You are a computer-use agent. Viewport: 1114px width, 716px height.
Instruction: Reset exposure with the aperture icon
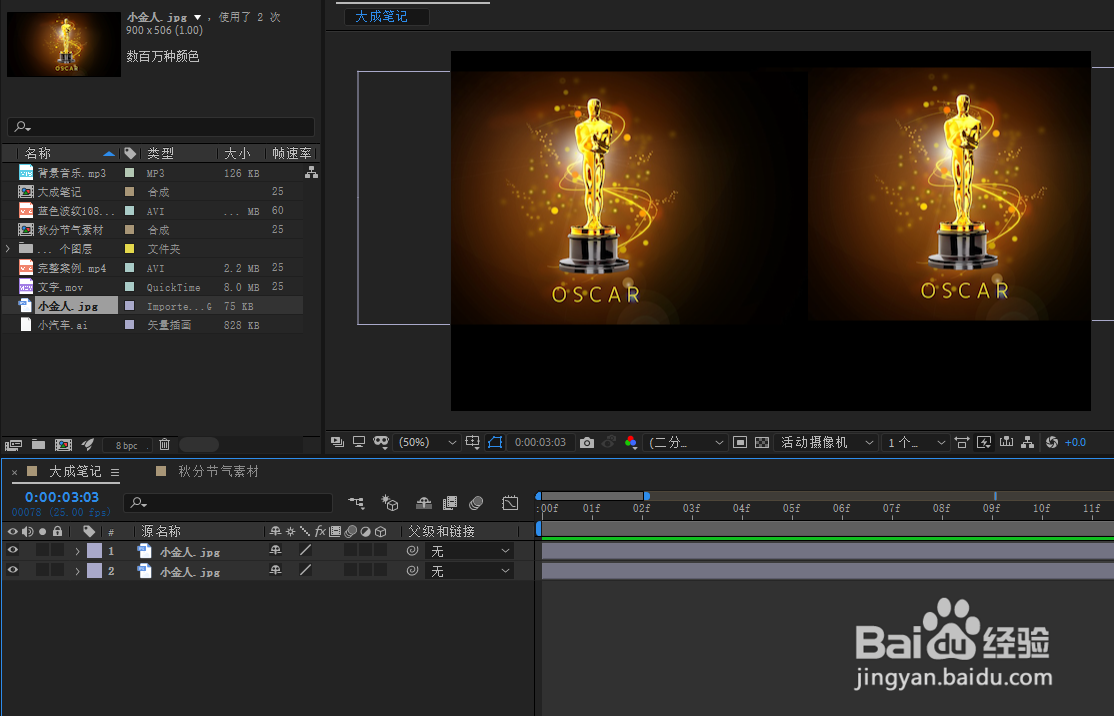click(1052, 443)
